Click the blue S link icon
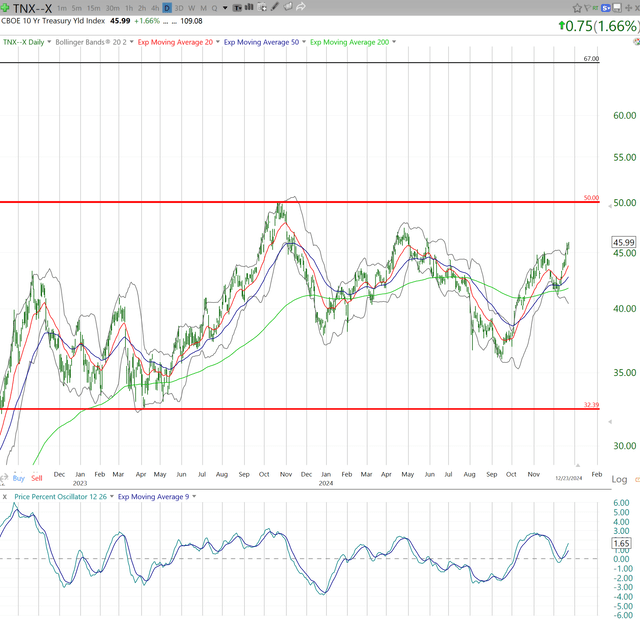Image resolution: width=640 pixels, height=619 pixels. click(606, 8)
